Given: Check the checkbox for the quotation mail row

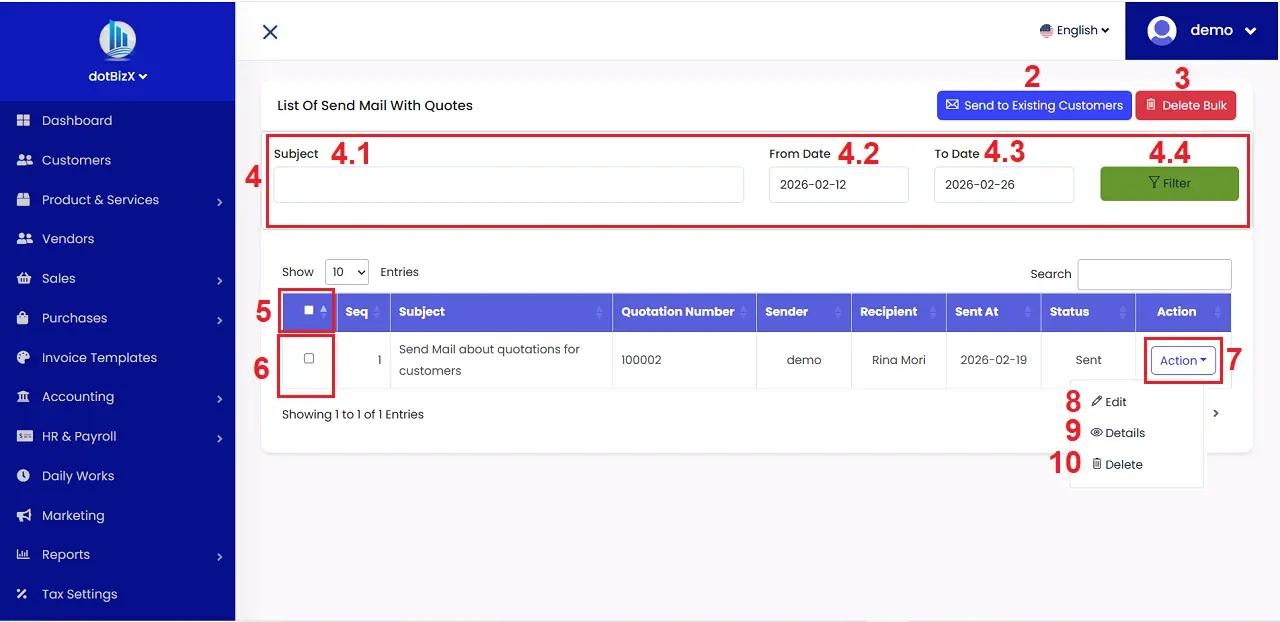Looking at the screenshot, I should tap(307, 359).
